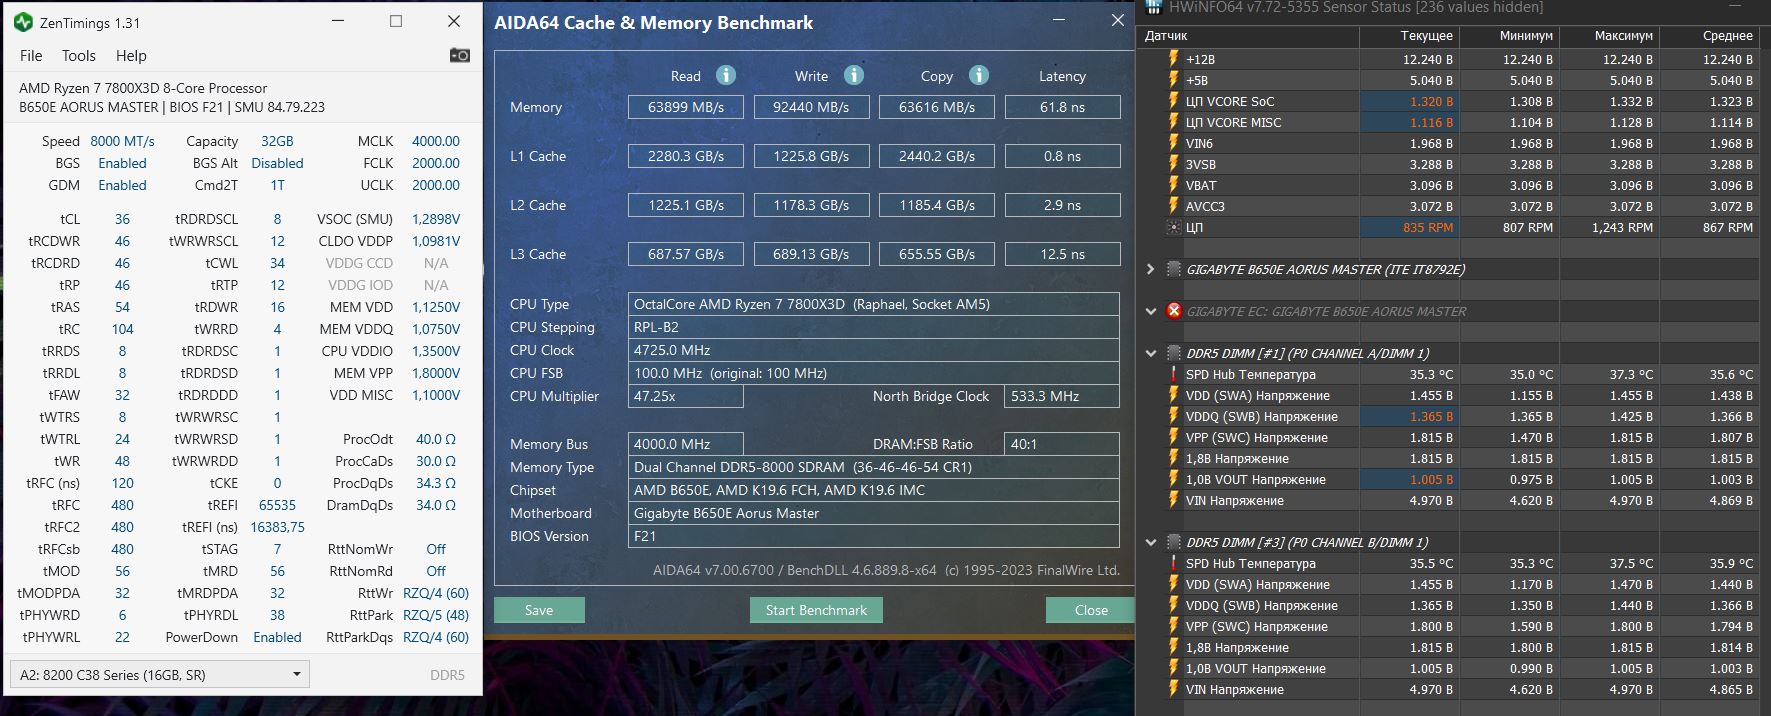The height and width of the screenshot is (716, 1771).
Task: Click the Memory Write result 92440 MB/s
Action: point(811,107)
